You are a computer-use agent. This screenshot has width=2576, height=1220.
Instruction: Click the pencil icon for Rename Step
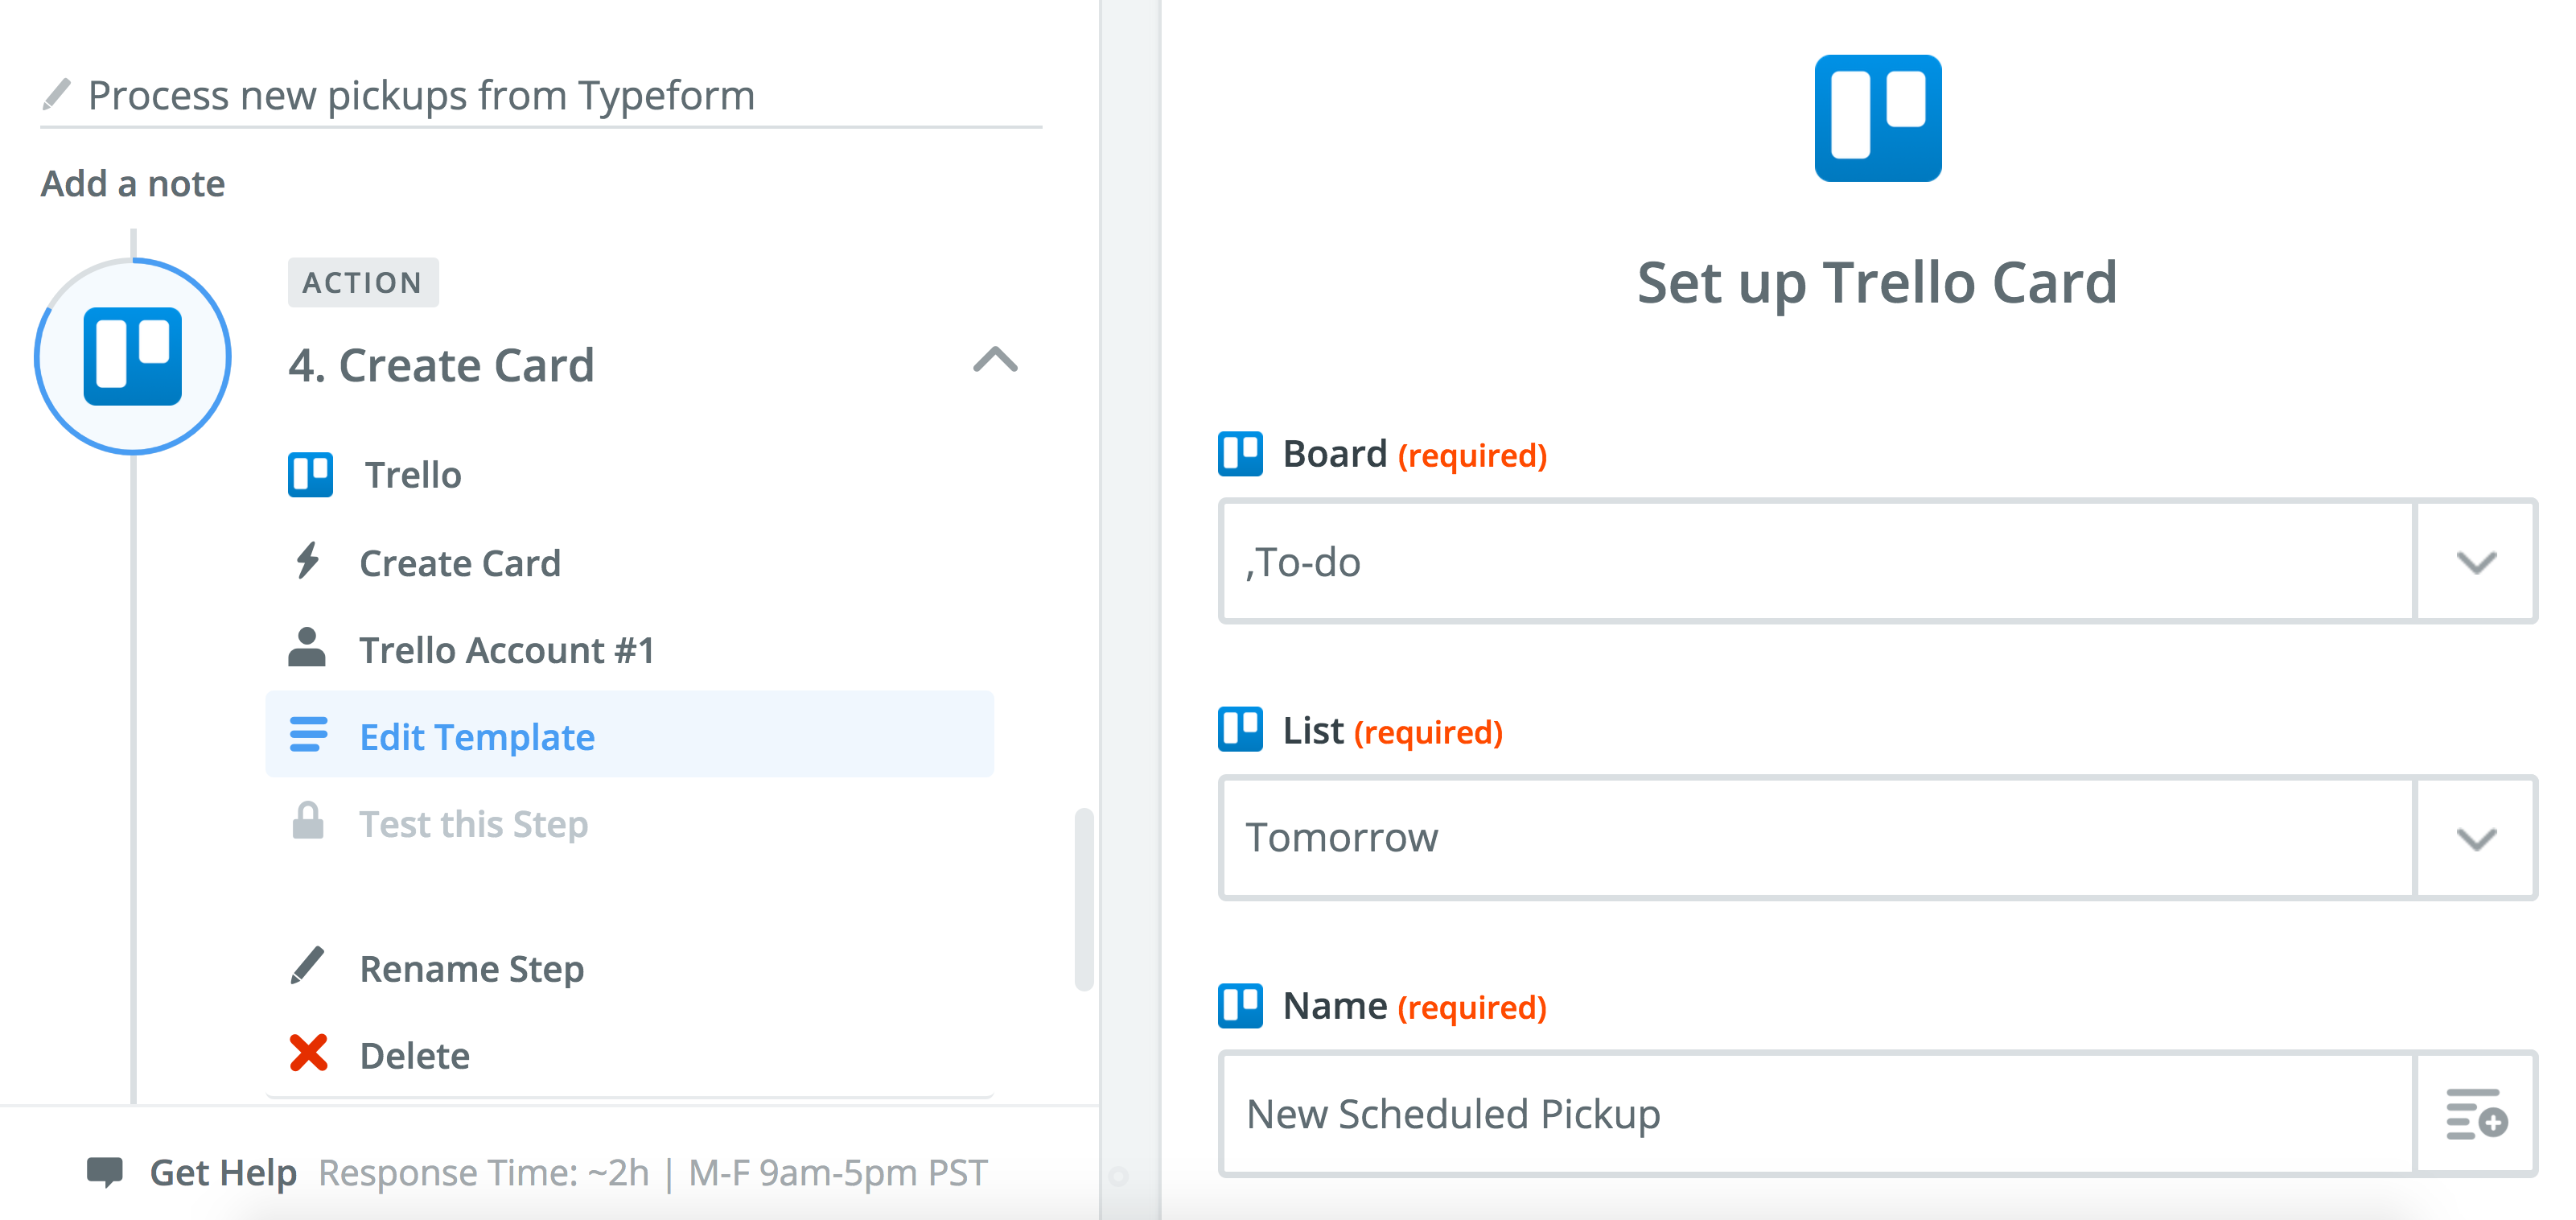pos(308,966)
